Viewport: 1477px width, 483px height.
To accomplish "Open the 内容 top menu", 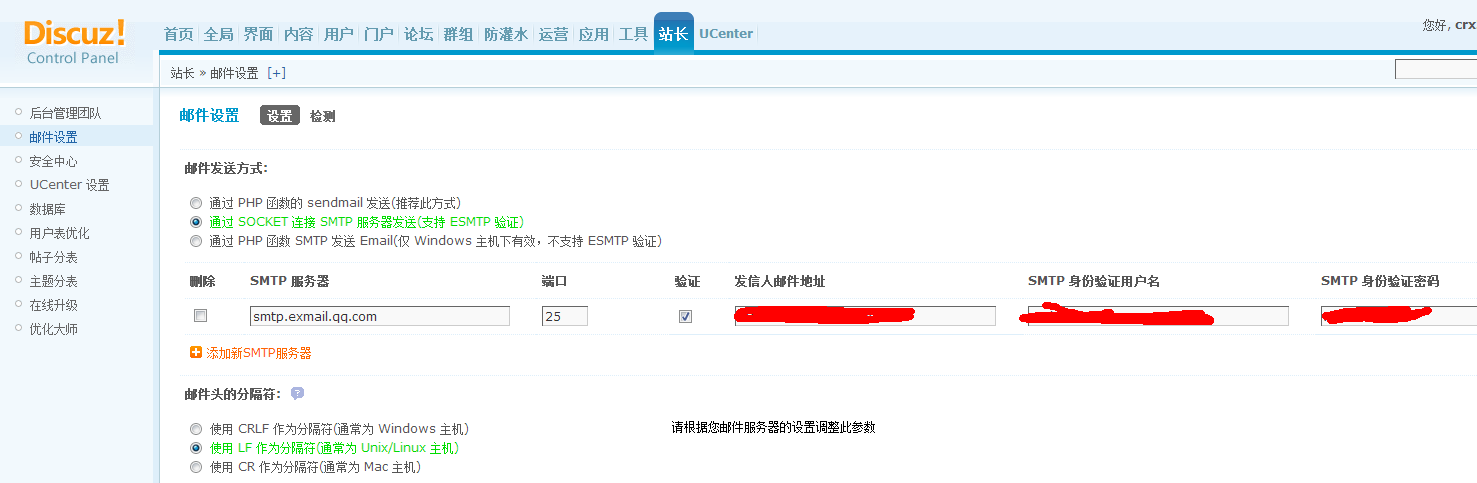I will click(x=299, y=34).
